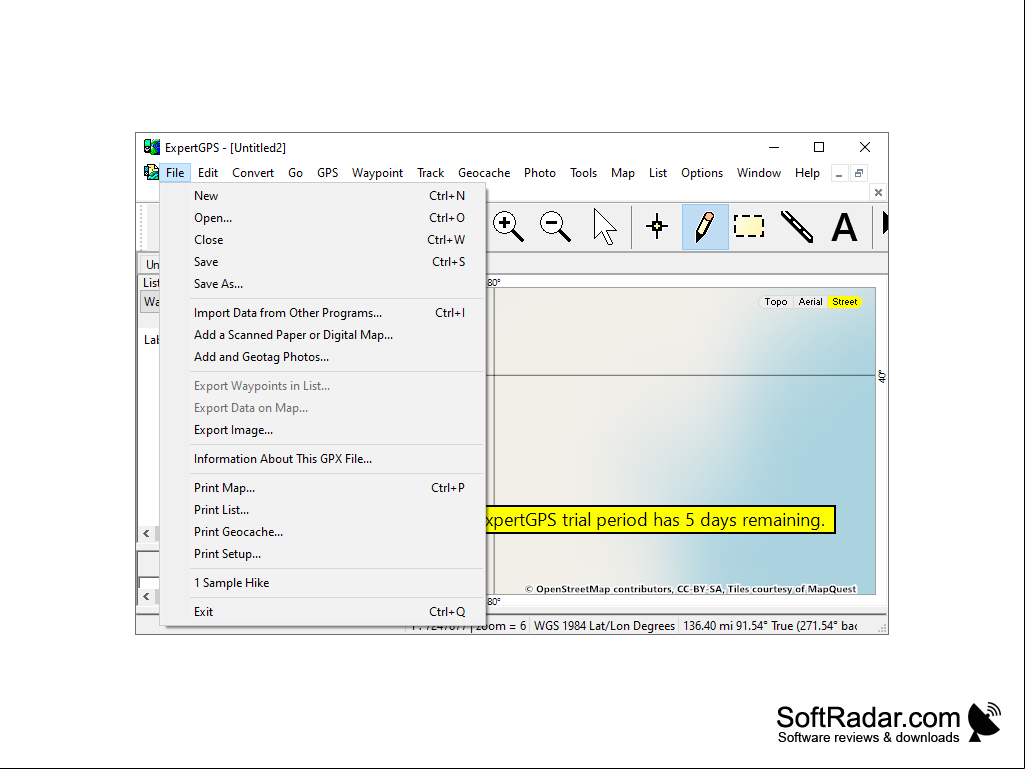This screenshot has height=769, width=1025.
Task: Select Add a Scanned Paper or Digital Map
Action: pos(323,335)
